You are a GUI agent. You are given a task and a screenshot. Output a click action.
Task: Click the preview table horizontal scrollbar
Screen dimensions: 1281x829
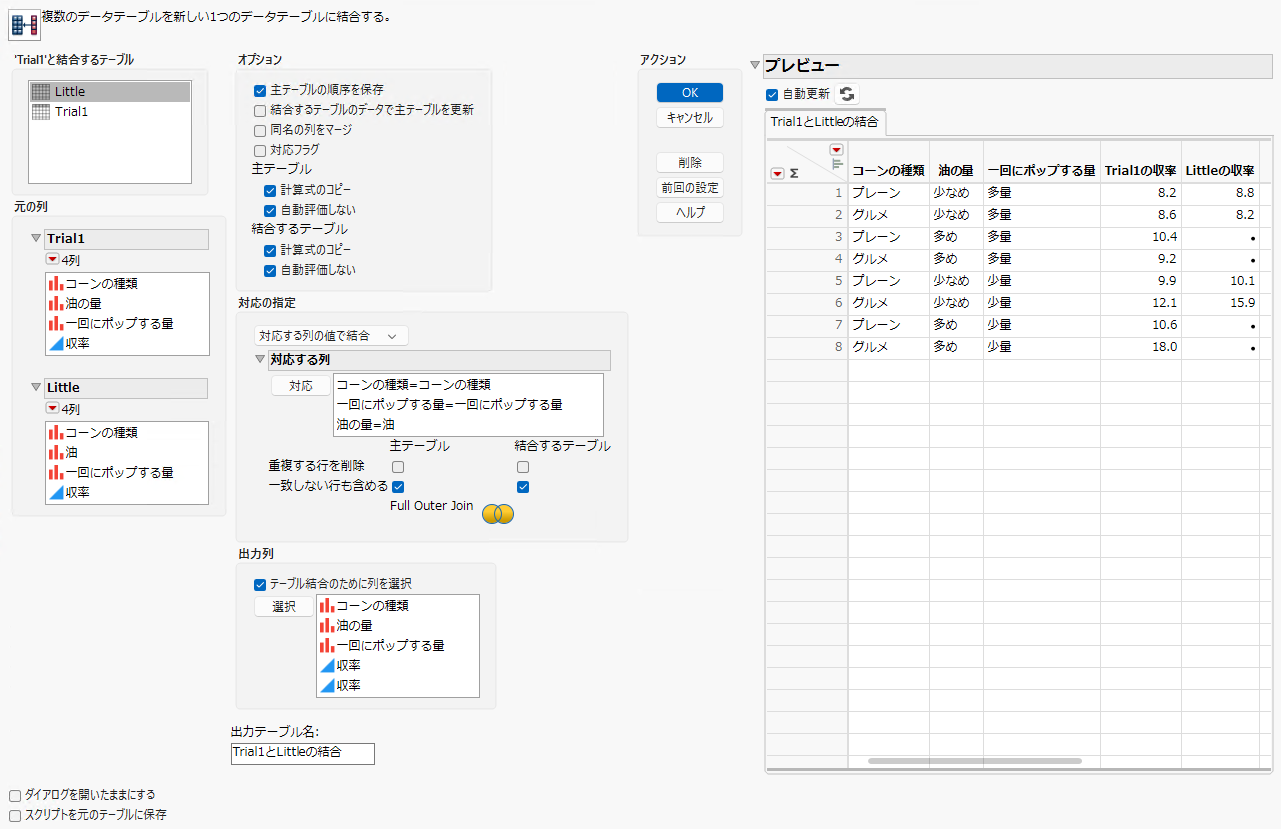(x=975, y=761)
